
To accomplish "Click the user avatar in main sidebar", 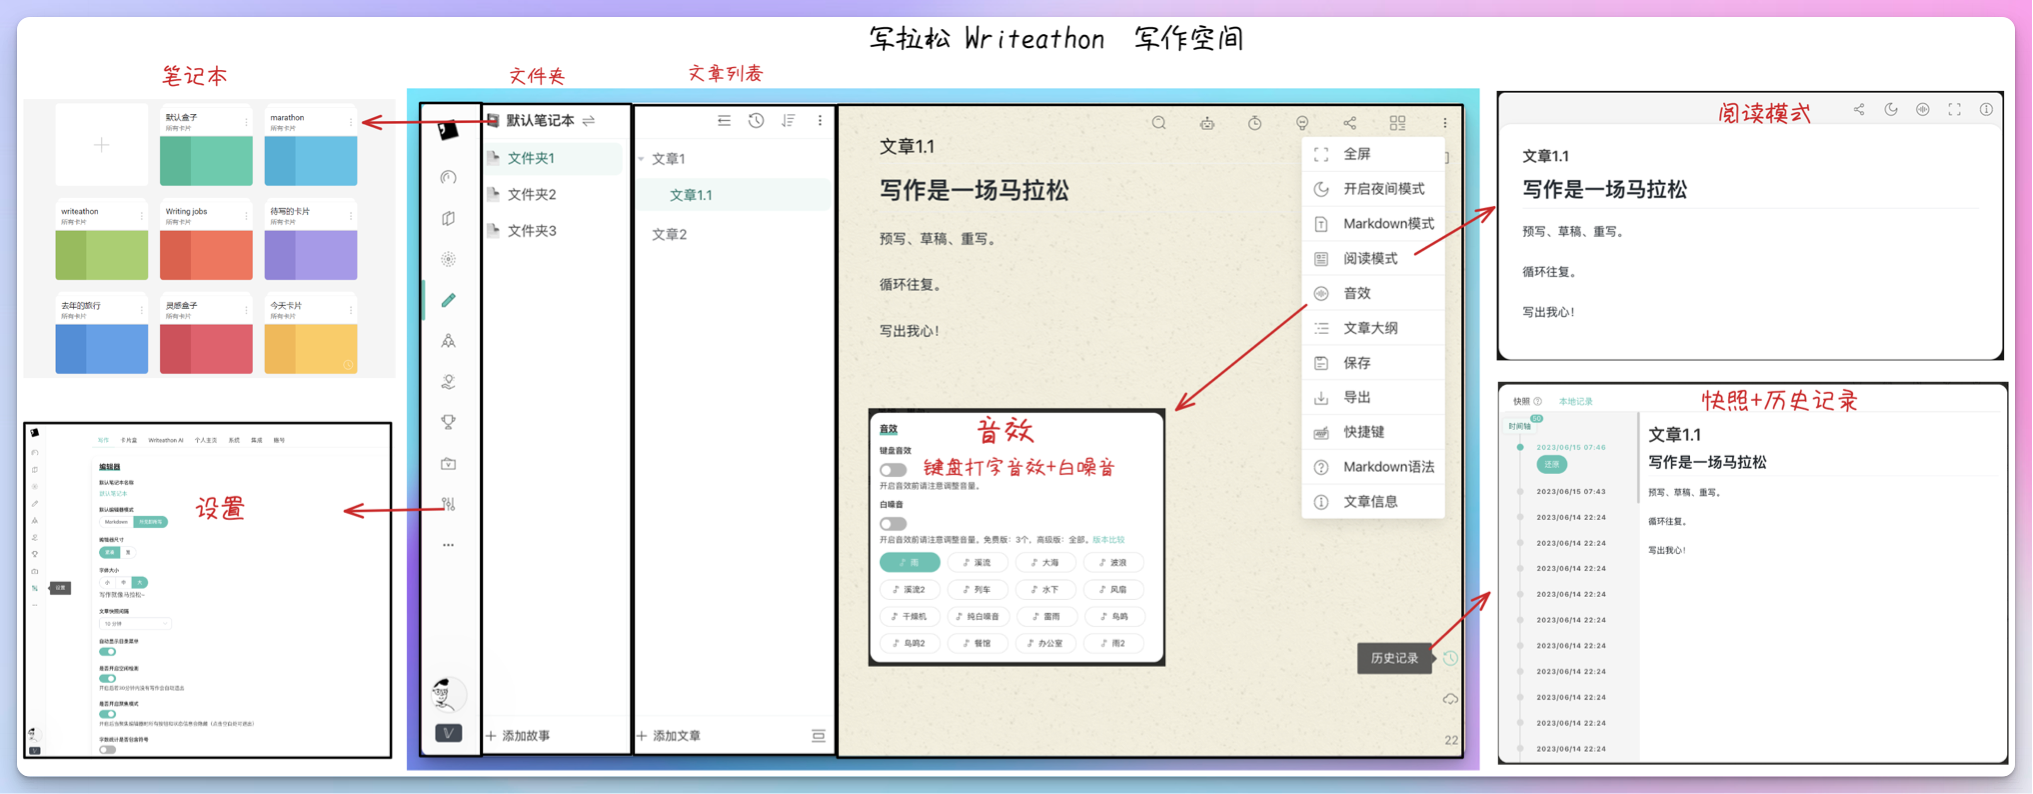I will (447, 693).
